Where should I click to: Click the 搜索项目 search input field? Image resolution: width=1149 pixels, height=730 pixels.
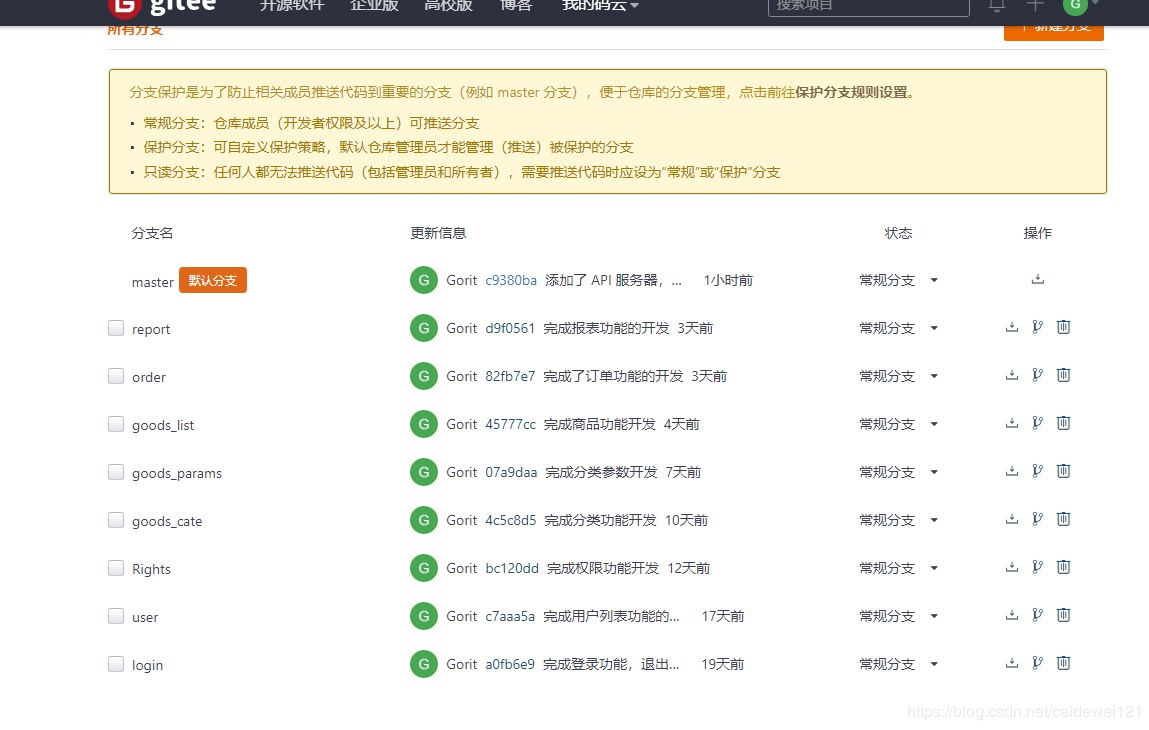click(x=868, y=7)
